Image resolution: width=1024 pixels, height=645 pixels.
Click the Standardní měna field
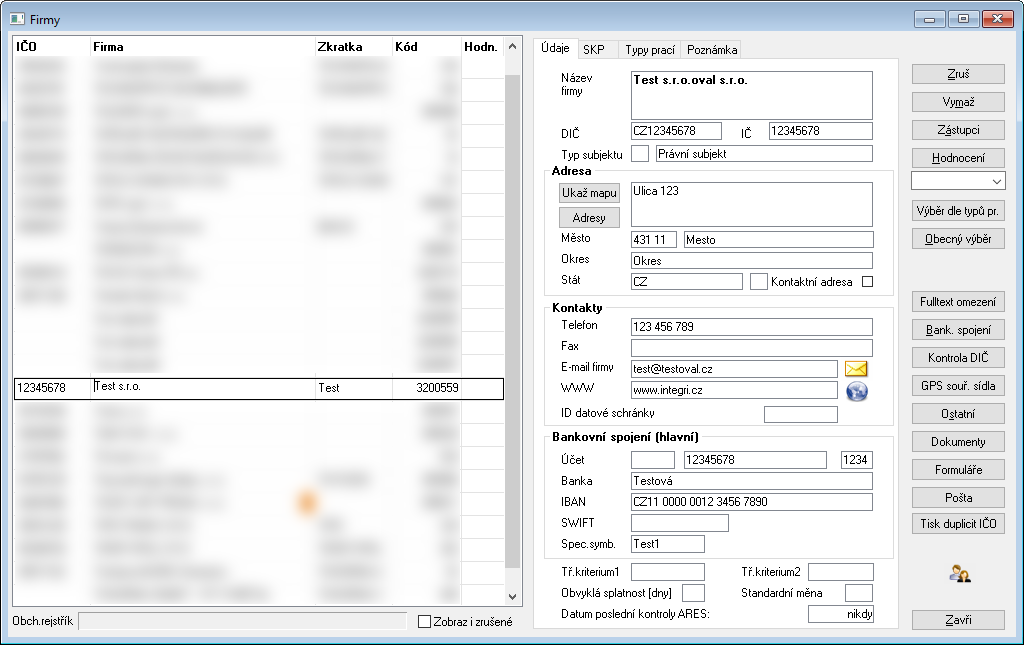(859, 593)
